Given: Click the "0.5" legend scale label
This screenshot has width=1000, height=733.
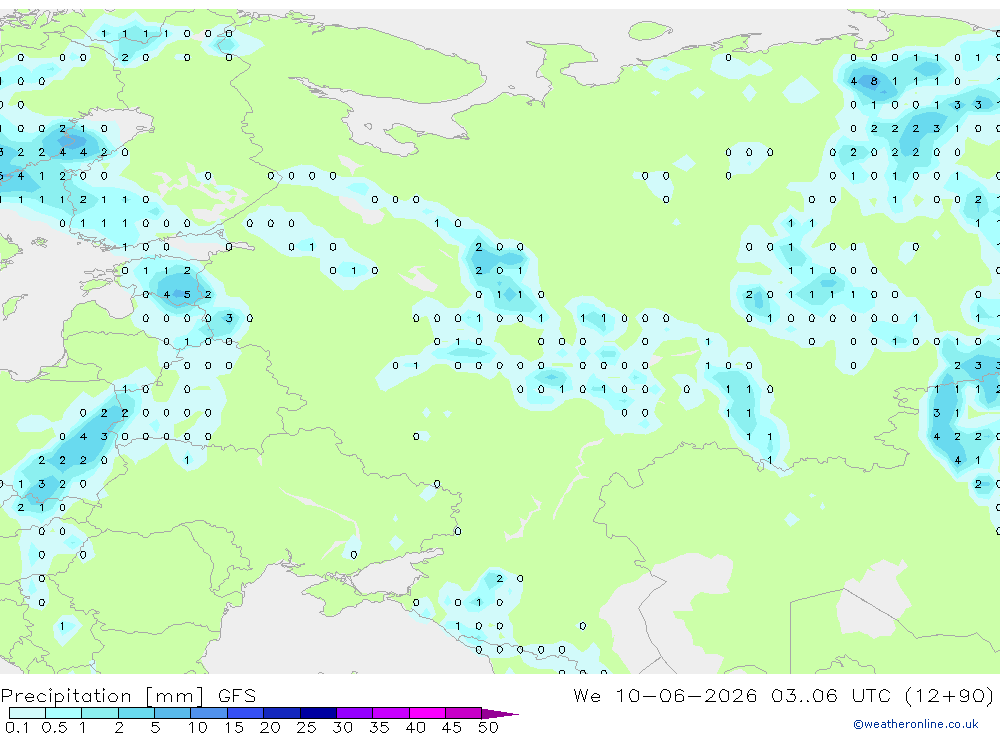Looking at the screenshot, I should point(54,727).
